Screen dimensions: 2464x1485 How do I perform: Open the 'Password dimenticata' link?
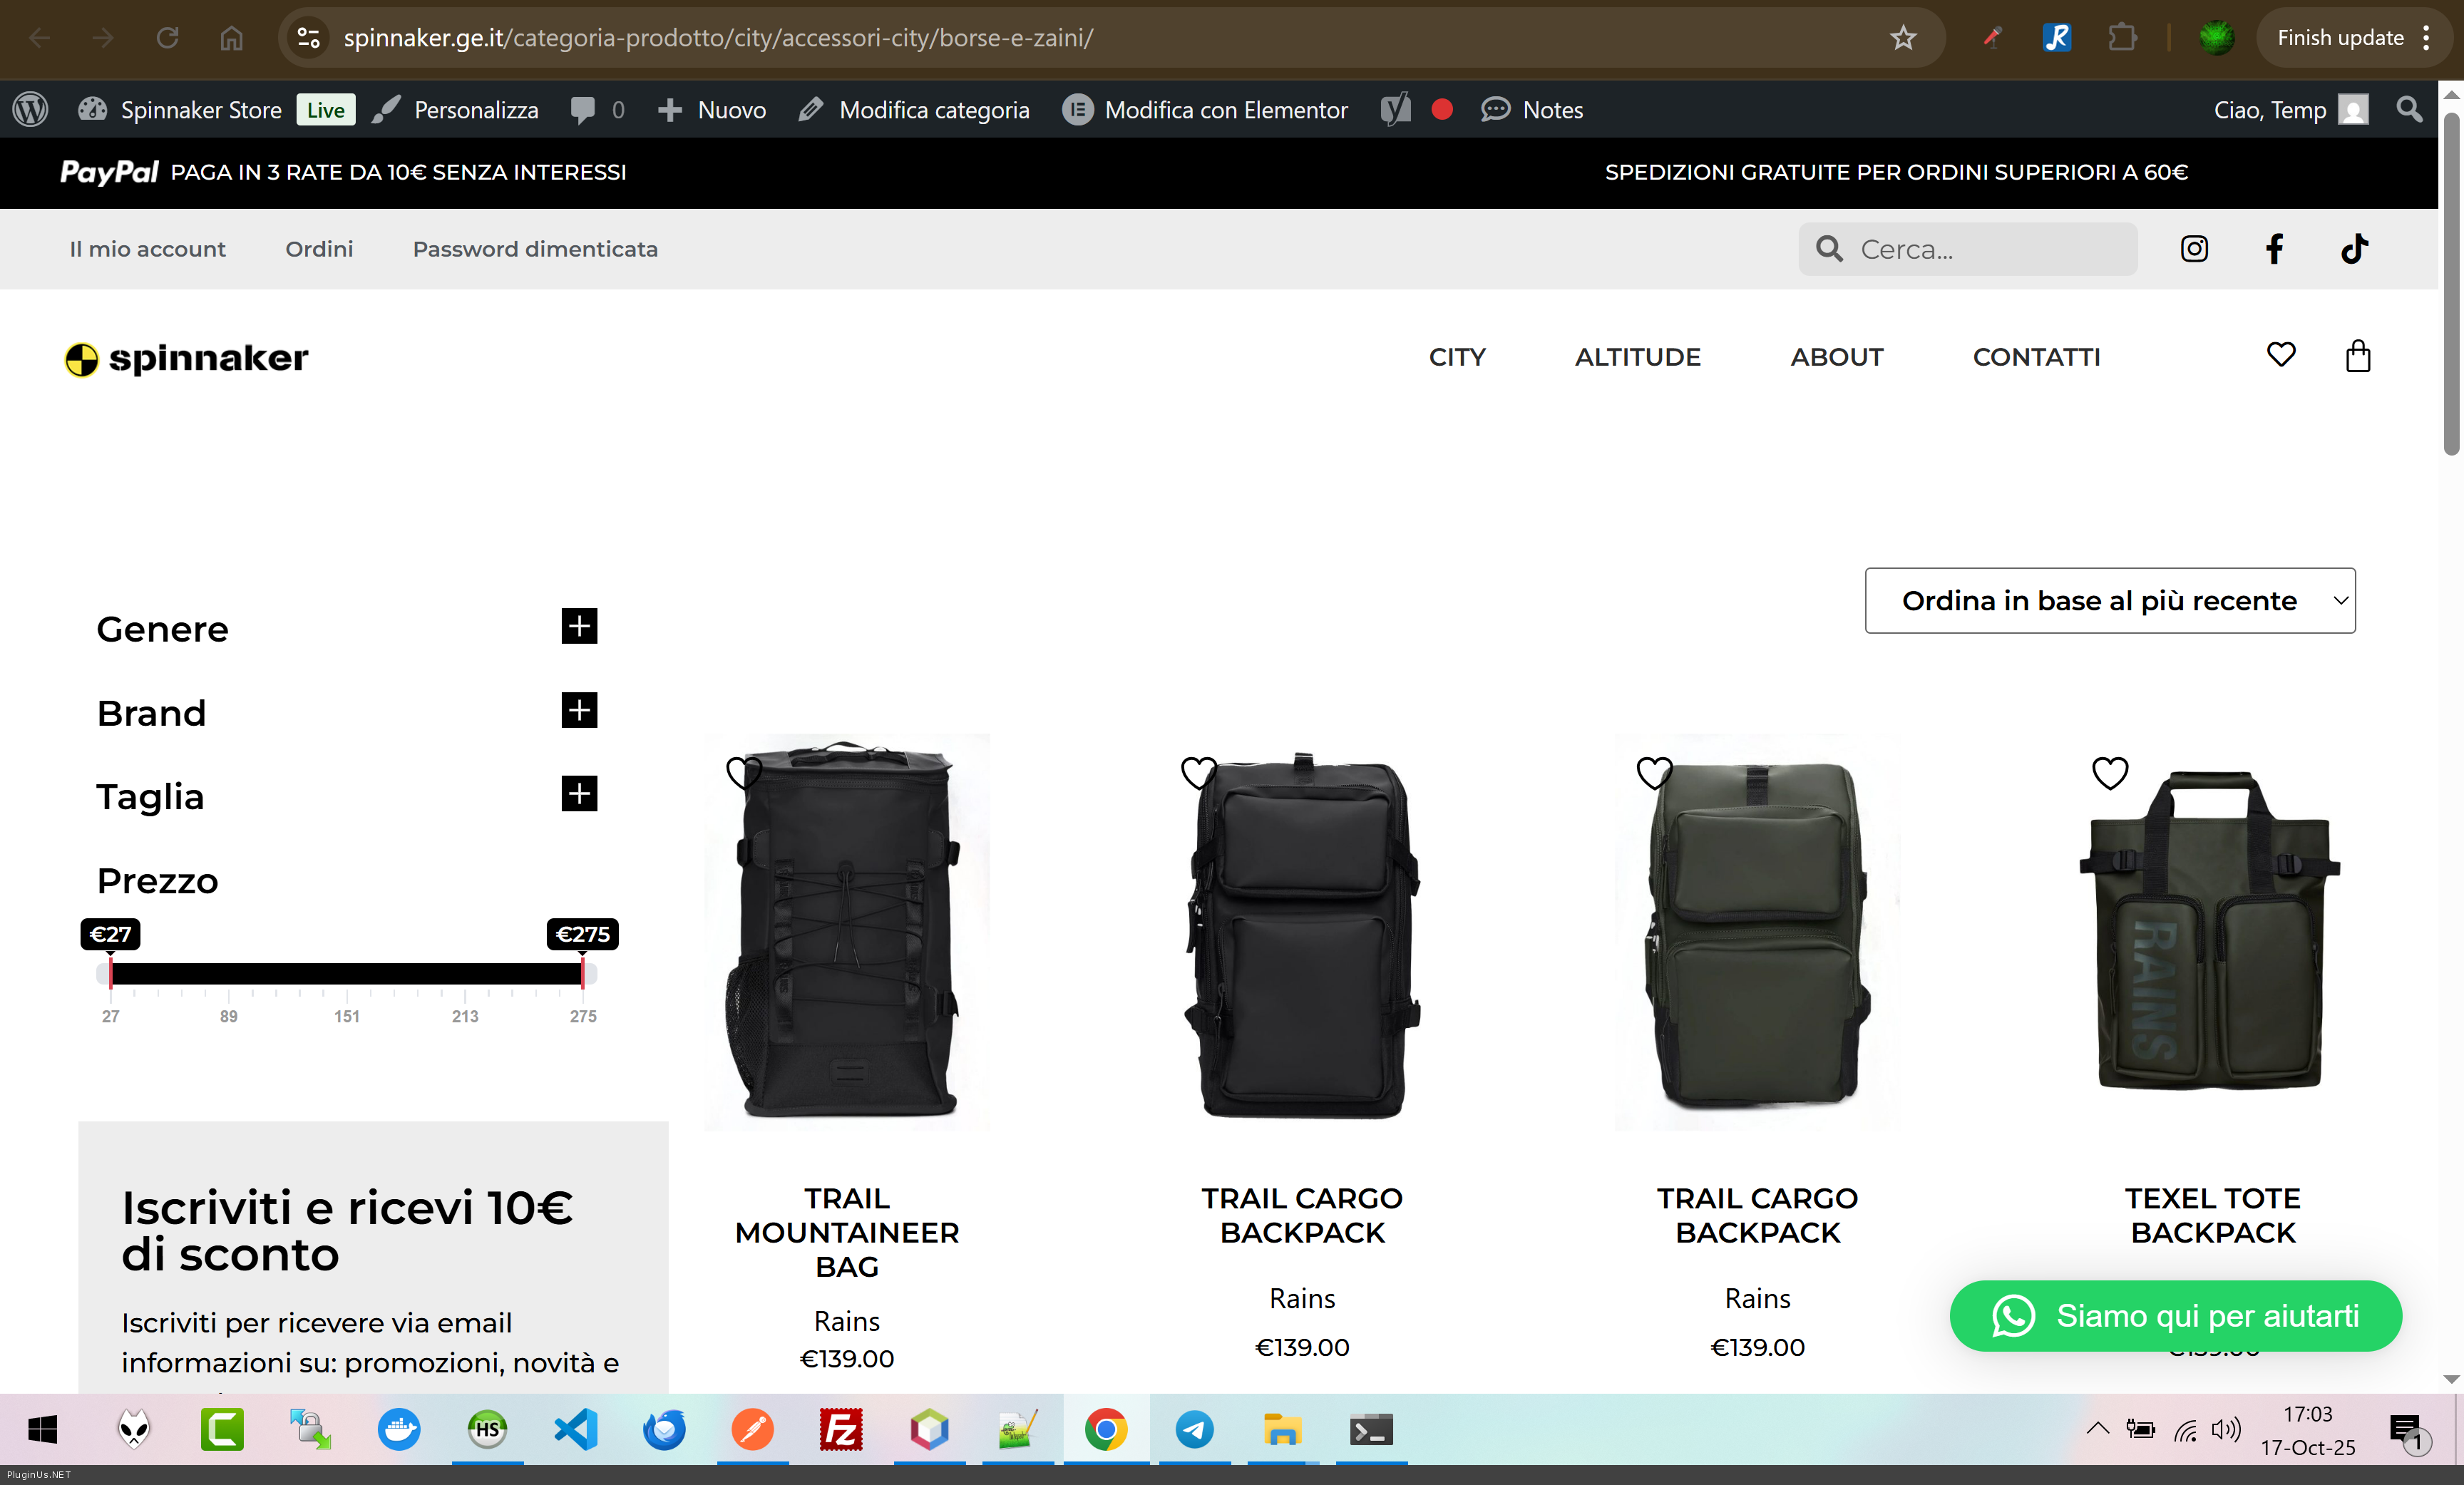[535, 249]
